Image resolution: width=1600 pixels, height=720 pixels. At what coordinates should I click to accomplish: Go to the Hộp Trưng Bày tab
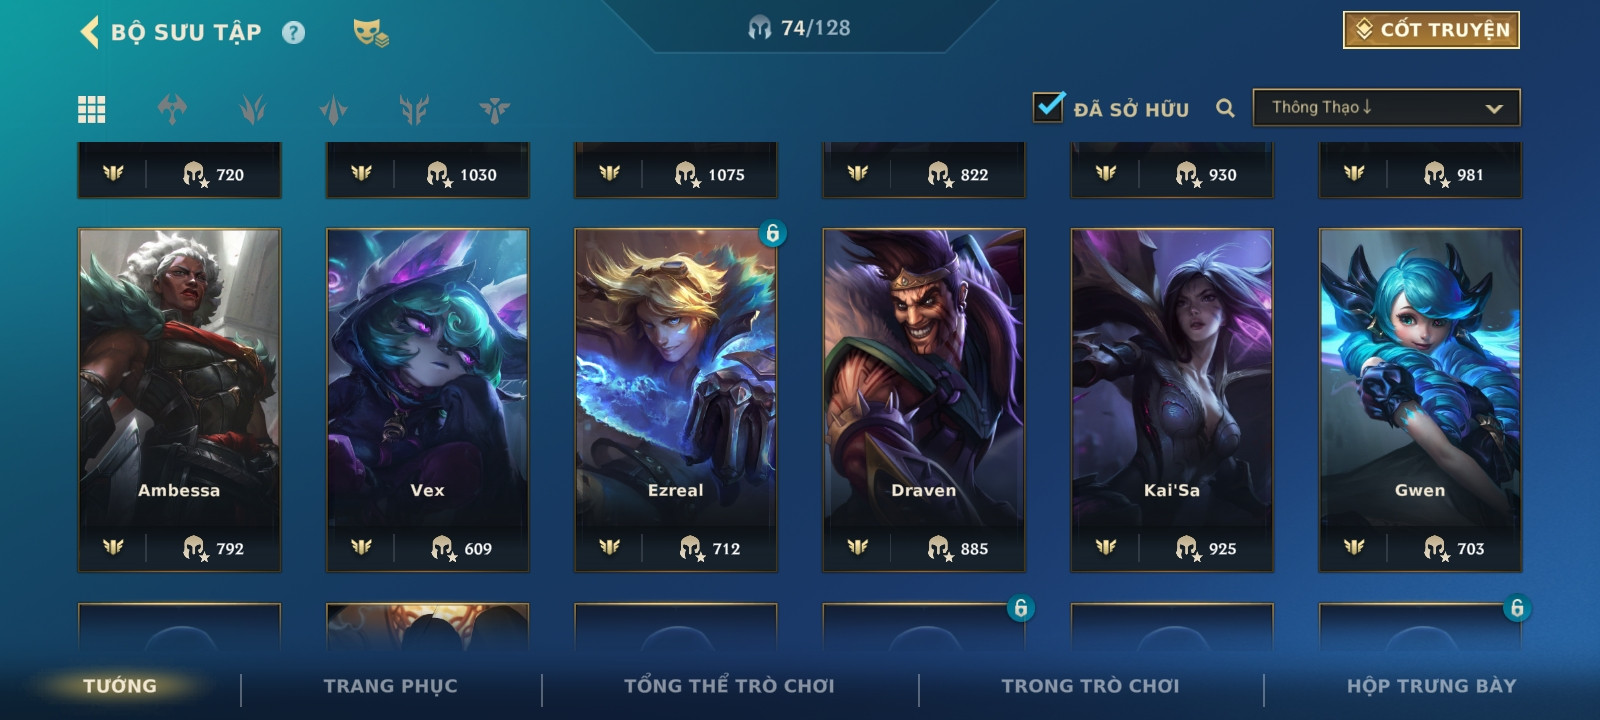[1431, 686]
